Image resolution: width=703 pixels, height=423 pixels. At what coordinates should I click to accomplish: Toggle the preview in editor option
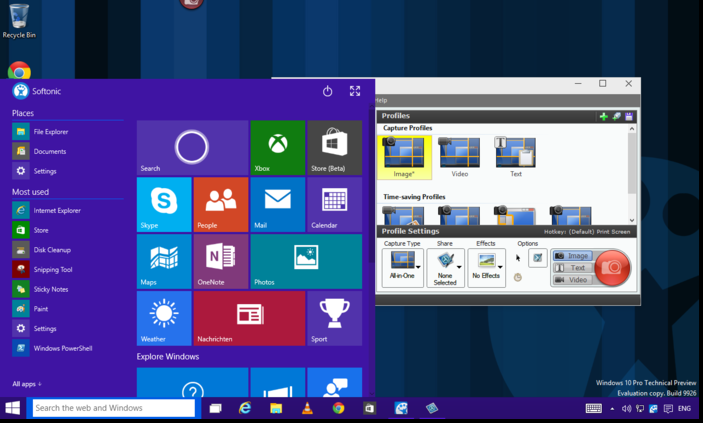(538, 258)
